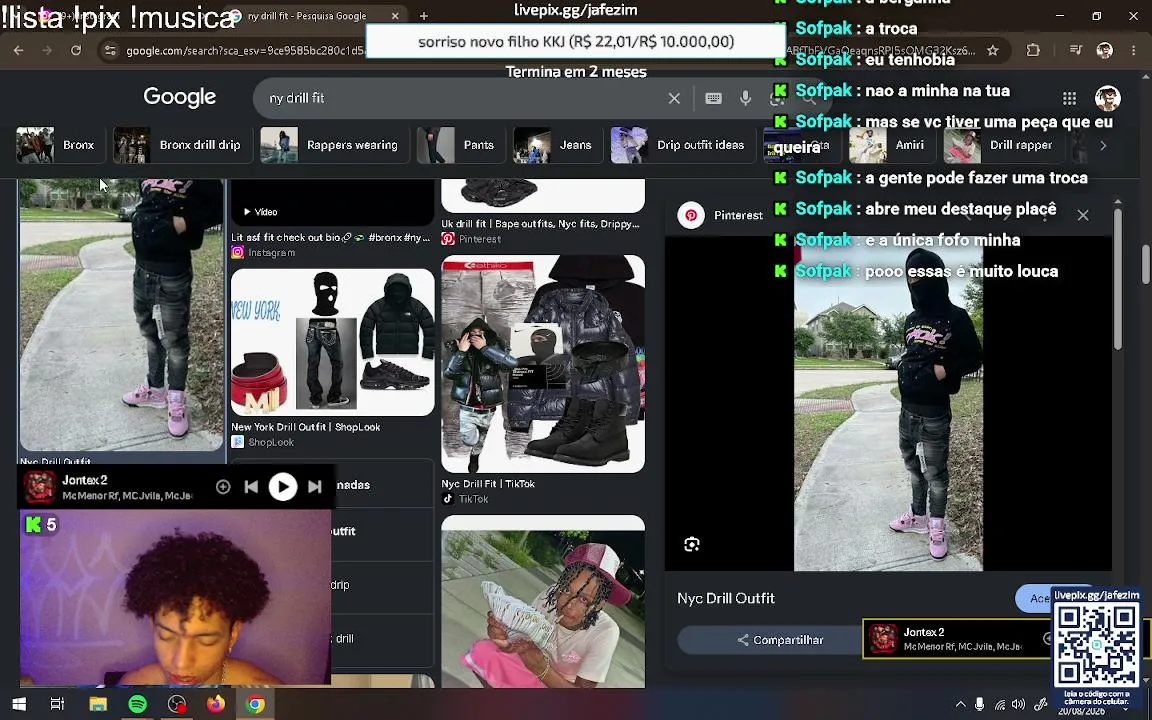Open Google account profile picture
This screenshot has height=720, width=1152.
[1108, 98]
